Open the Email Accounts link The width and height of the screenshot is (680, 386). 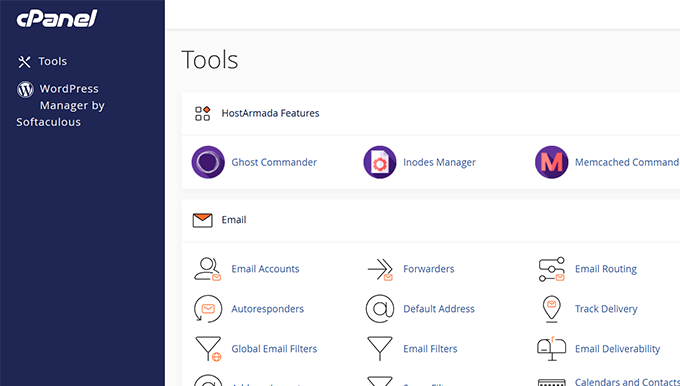265,269
